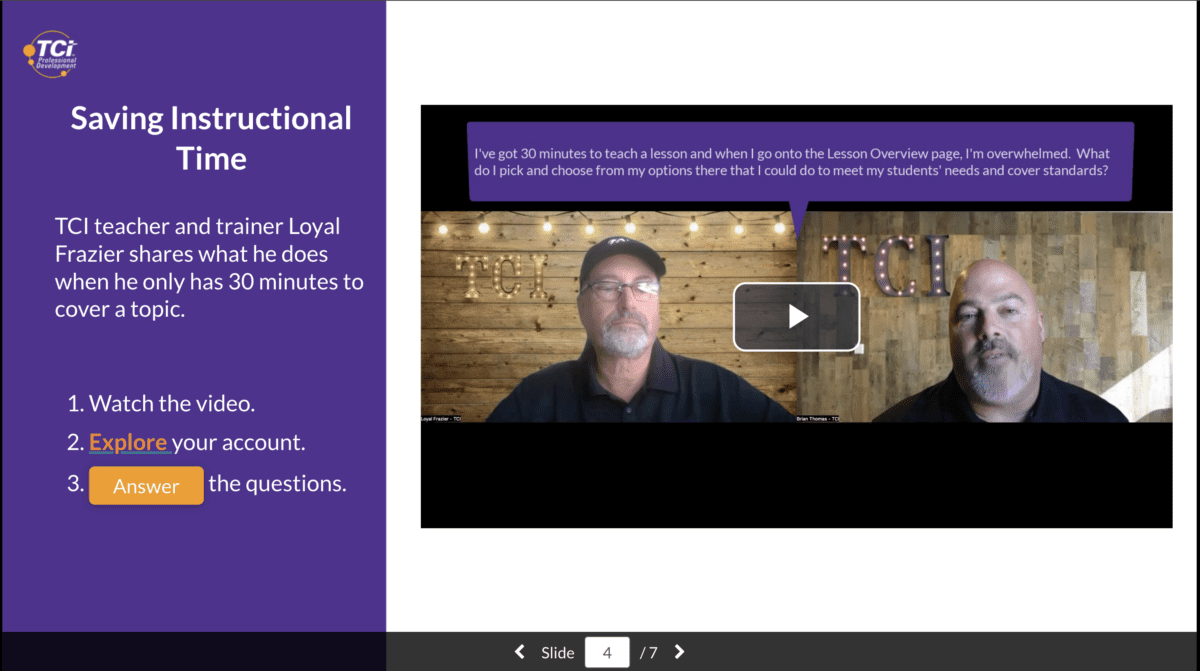
Task: Click the TCI Professional Development logo
Action: pos(50,52)
